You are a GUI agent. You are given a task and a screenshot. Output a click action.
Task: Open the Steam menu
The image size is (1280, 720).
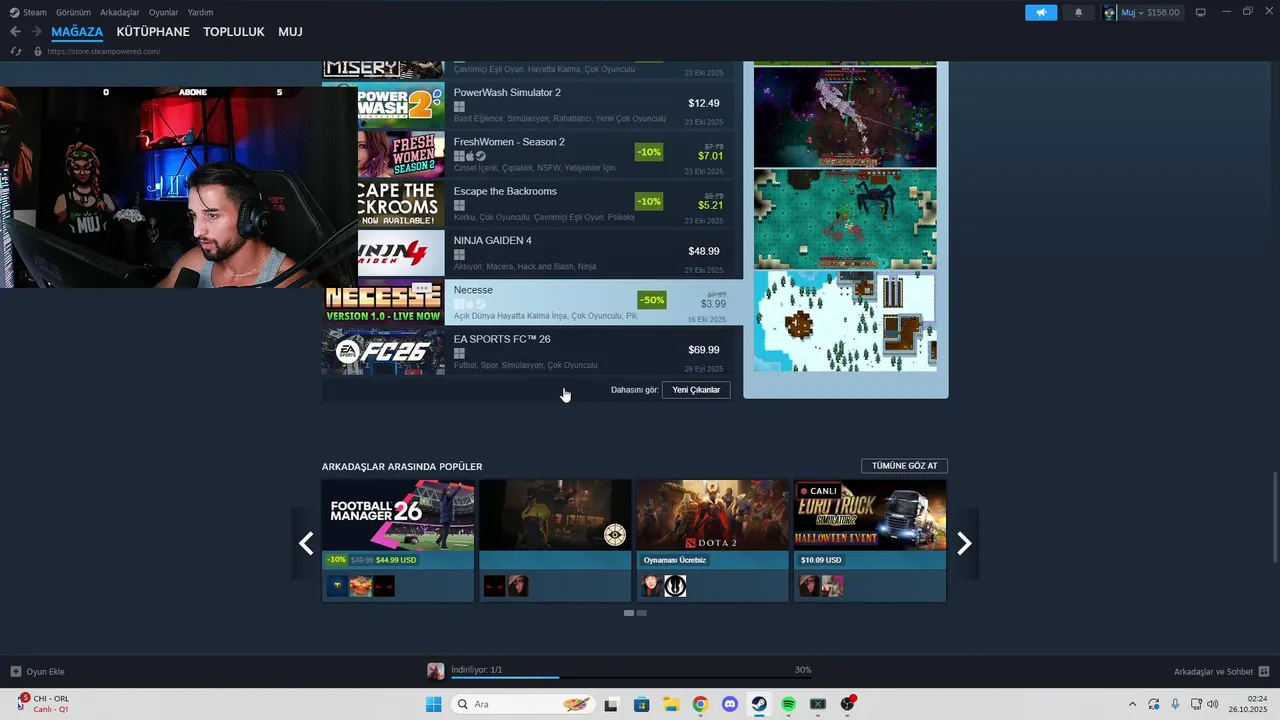tap(28, 12)
